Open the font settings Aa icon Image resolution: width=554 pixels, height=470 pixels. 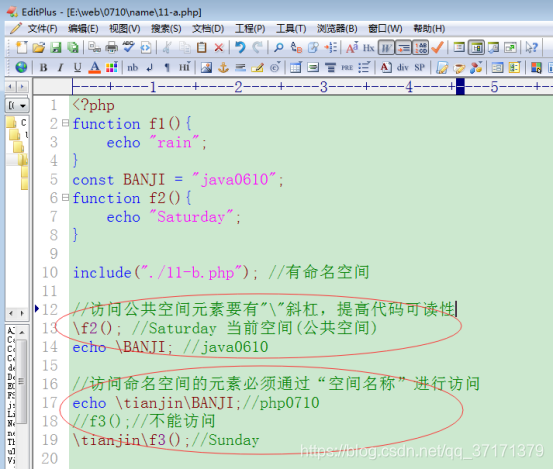(x=352, y=47)
